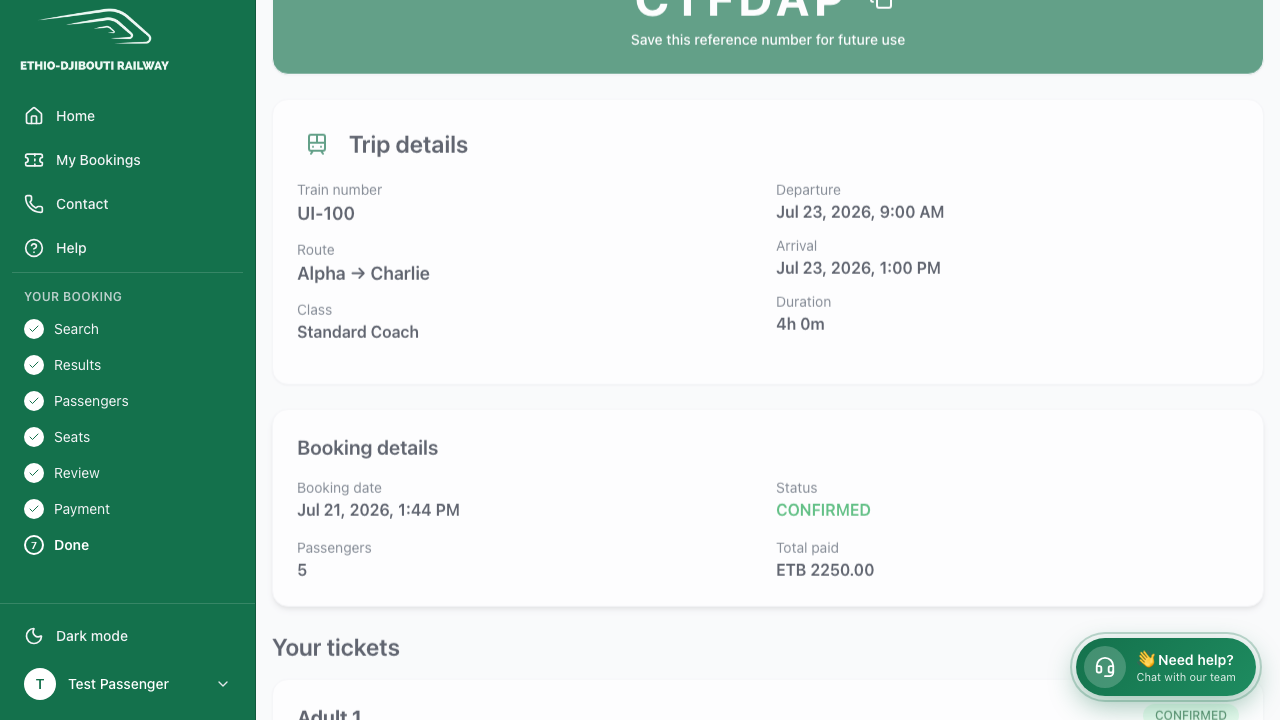Open the Test Passenger user menu
The image size is (1280, 720).
coord(128,684)
